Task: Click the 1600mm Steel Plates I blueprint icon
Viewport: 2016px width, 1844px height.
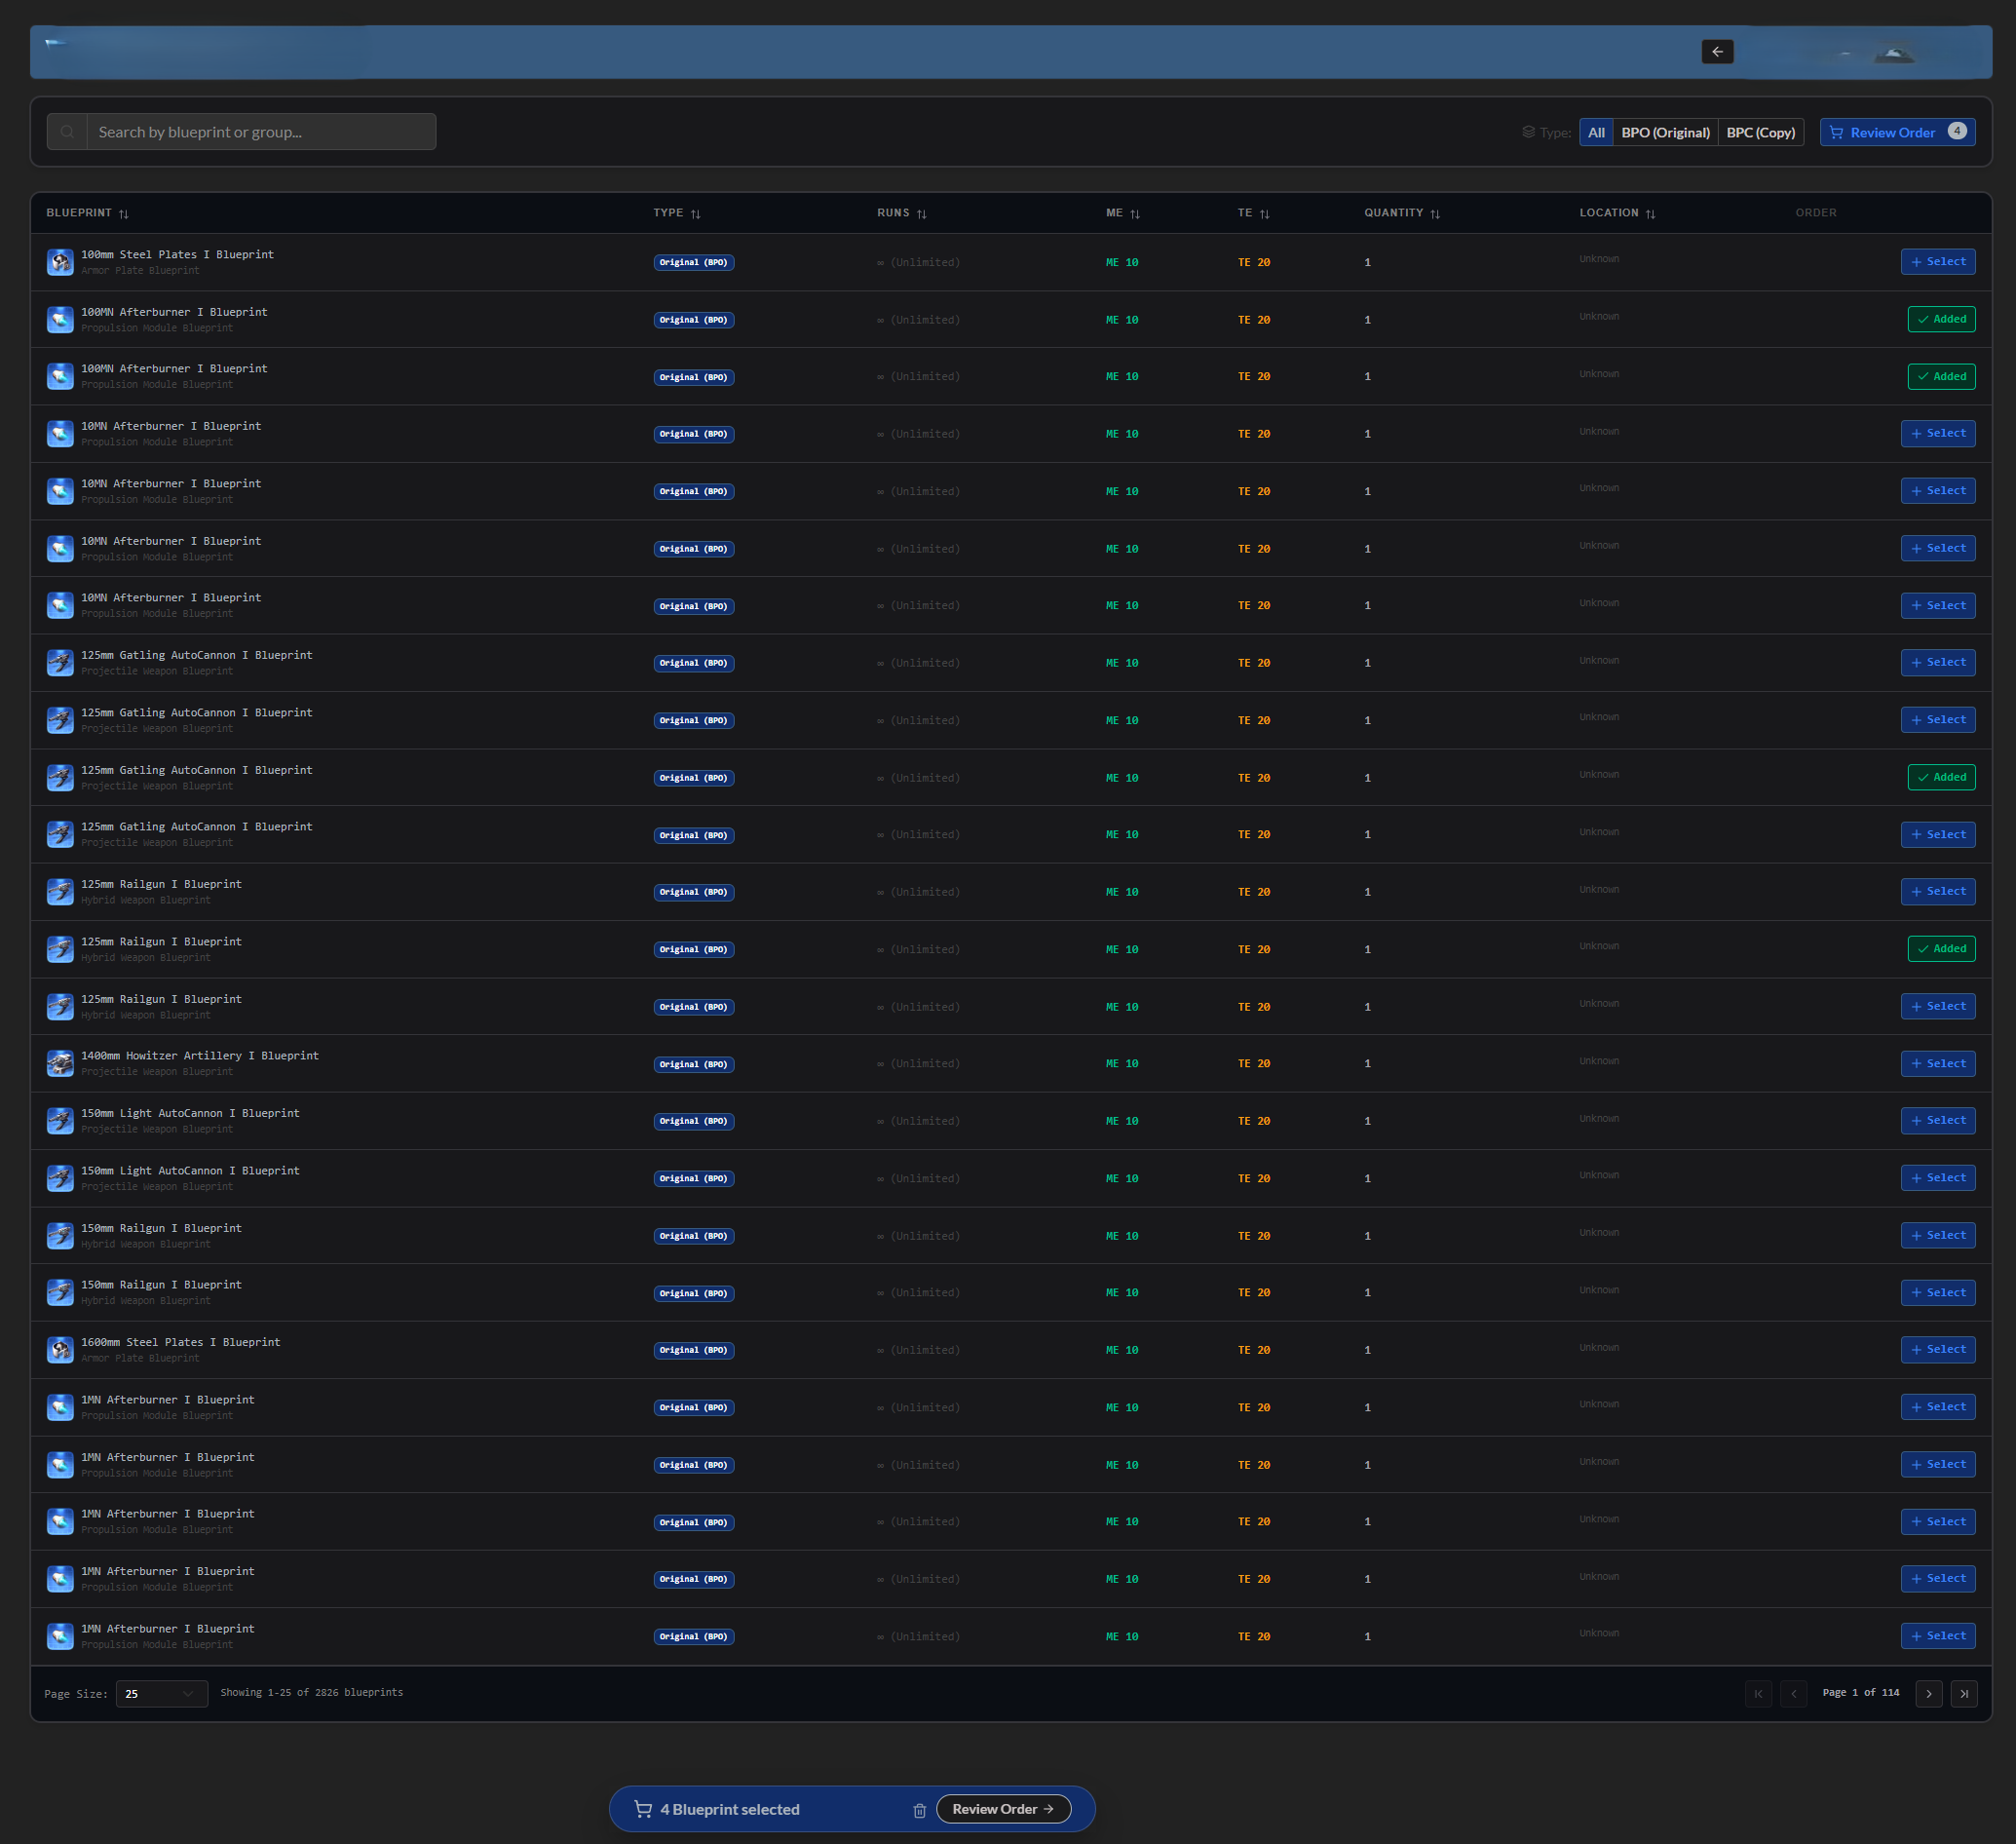Action: click(x=60, y=1350)
